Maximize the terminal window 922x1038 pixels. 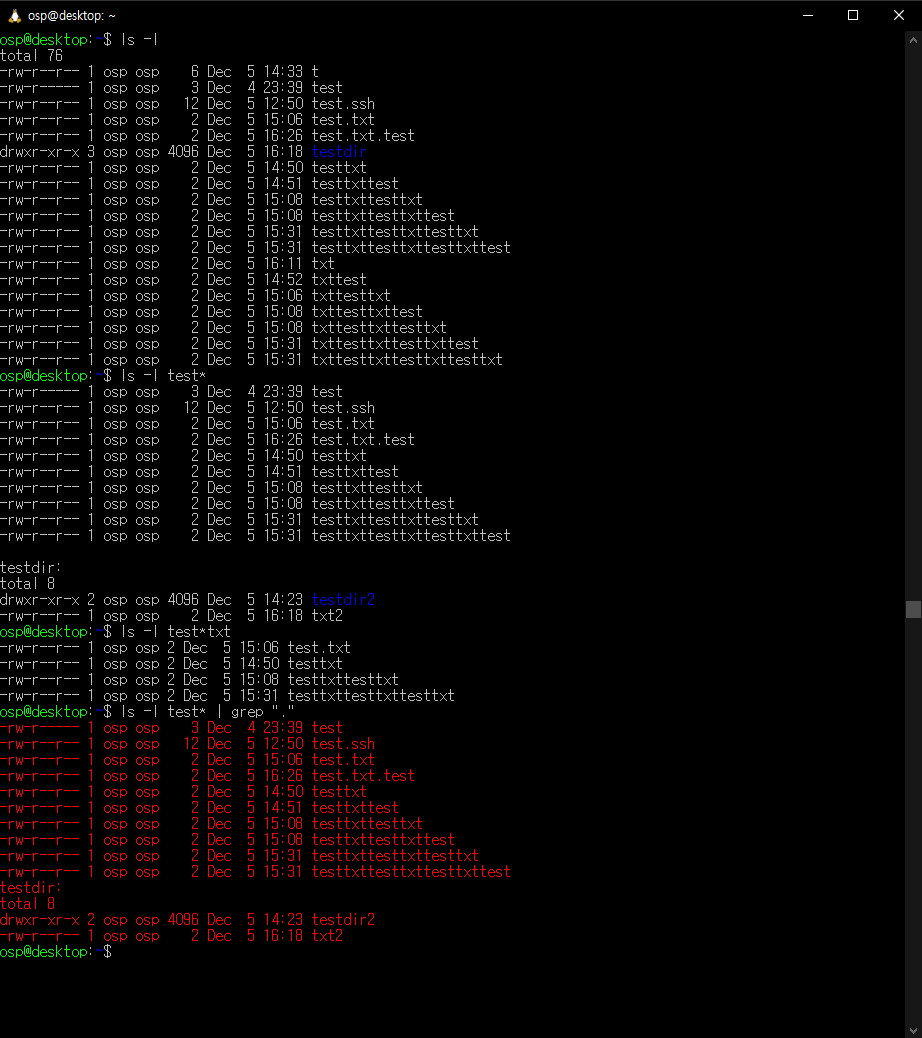[x=853, y=15]
